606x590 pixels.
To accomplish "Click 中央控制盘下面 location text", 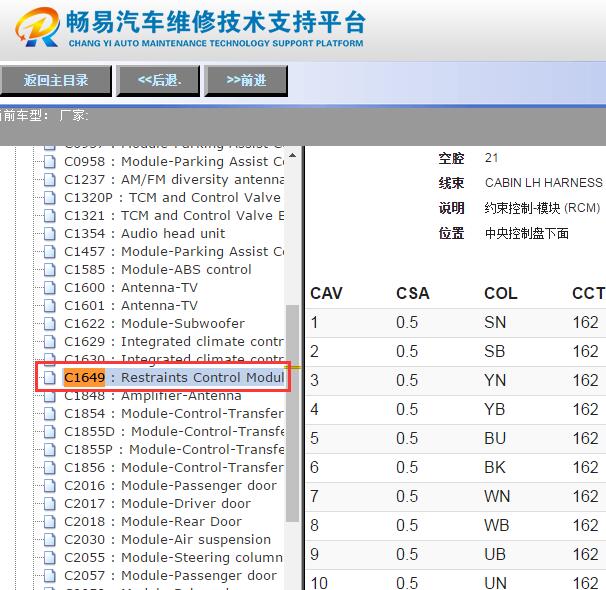I will click(527, 233).
